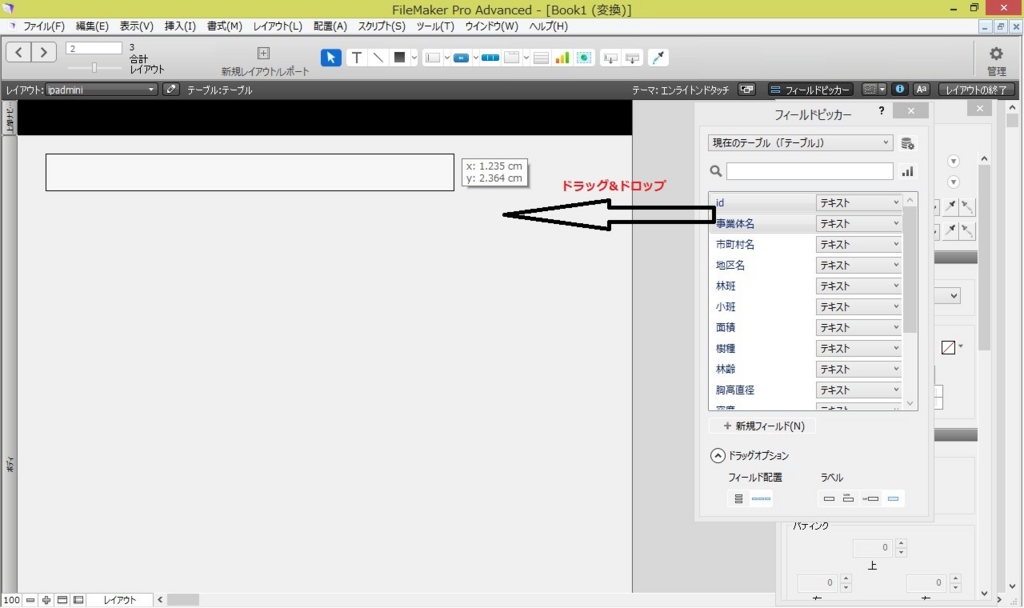The width and height of the screenshot is (1024, 608).
Task: Open the fill color slash swatch dropdown
Action: 961,347
